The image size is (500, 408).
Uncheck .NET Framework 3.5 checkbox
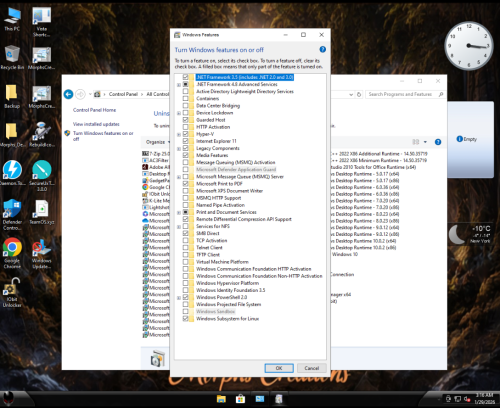185,77
